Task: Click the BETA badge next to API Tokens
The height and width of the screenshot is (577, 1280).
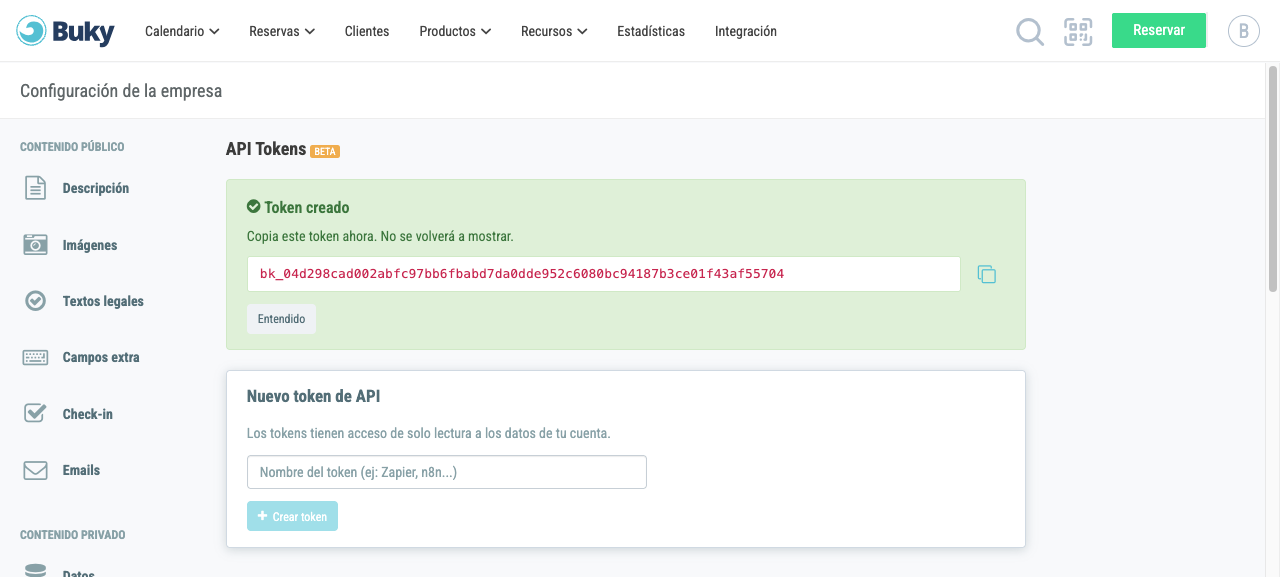Action: click(325, 151)
